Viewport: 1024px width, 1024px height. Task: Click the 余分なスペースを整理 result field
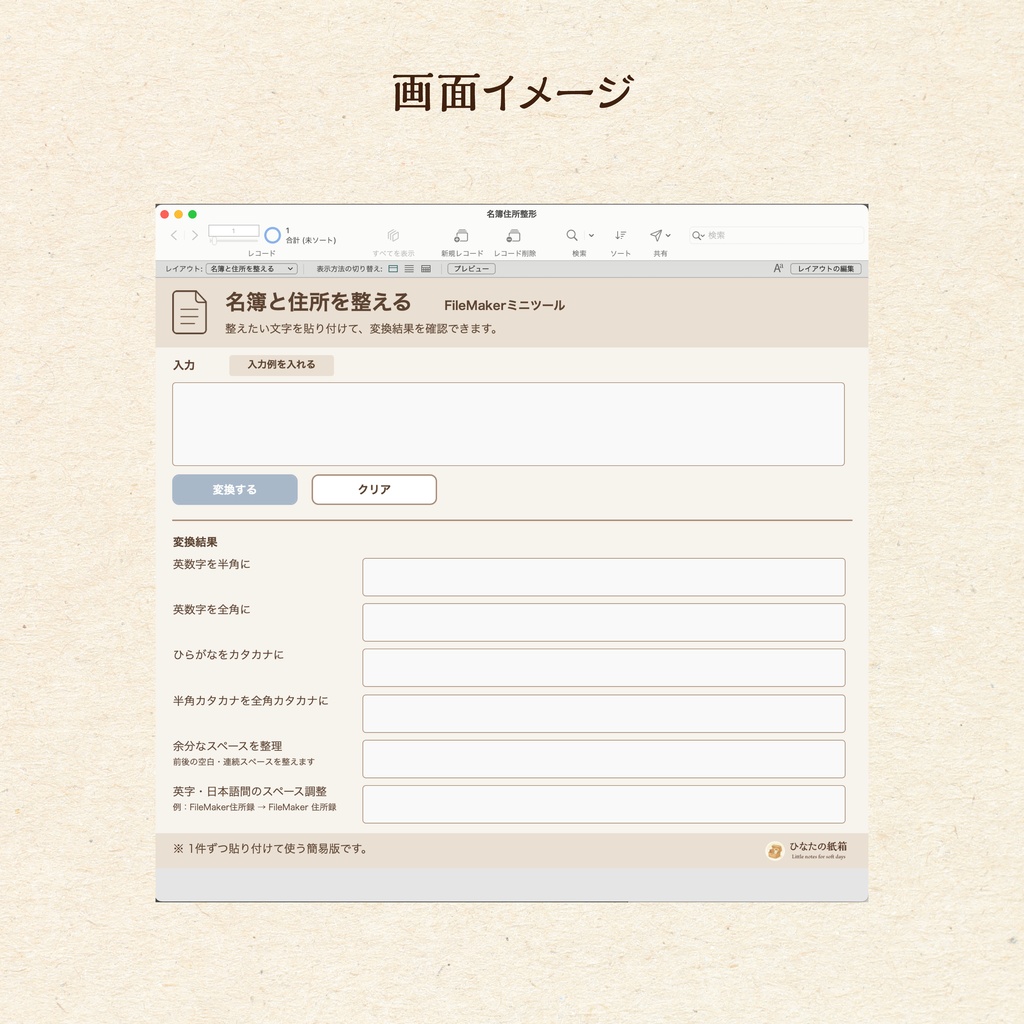point(603,759)
